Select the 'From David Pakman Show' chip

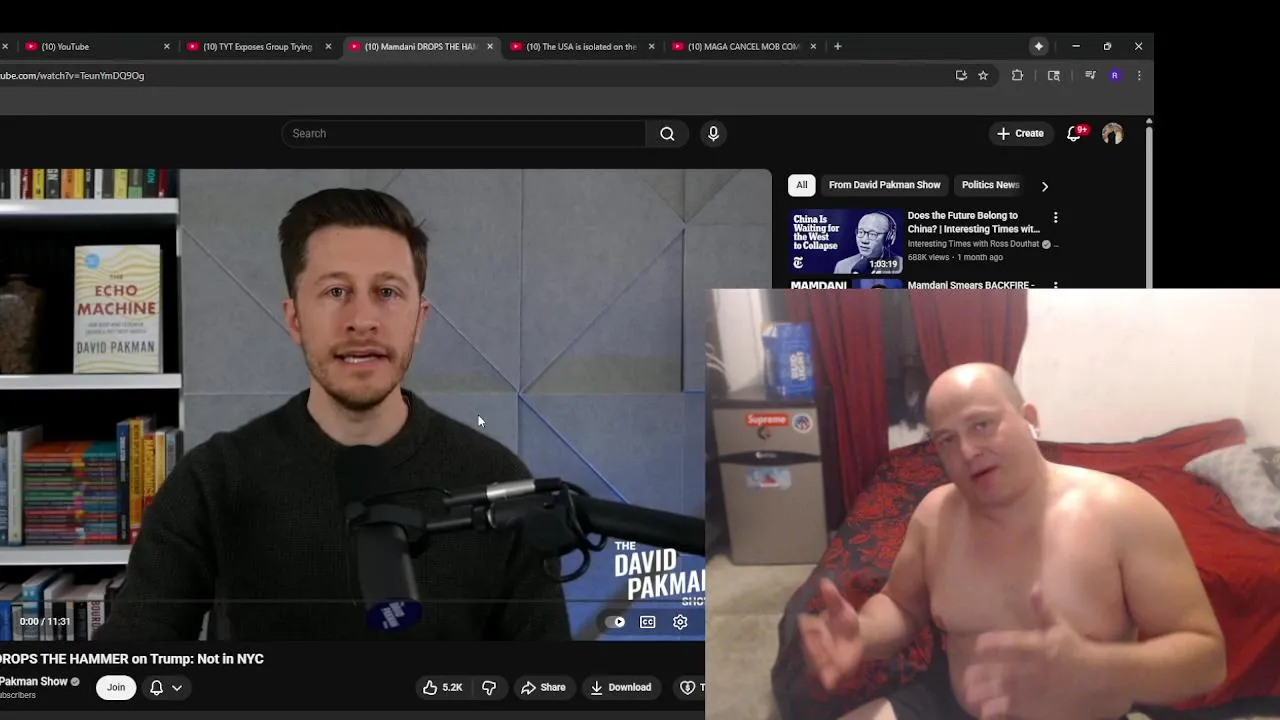point(884,185)
